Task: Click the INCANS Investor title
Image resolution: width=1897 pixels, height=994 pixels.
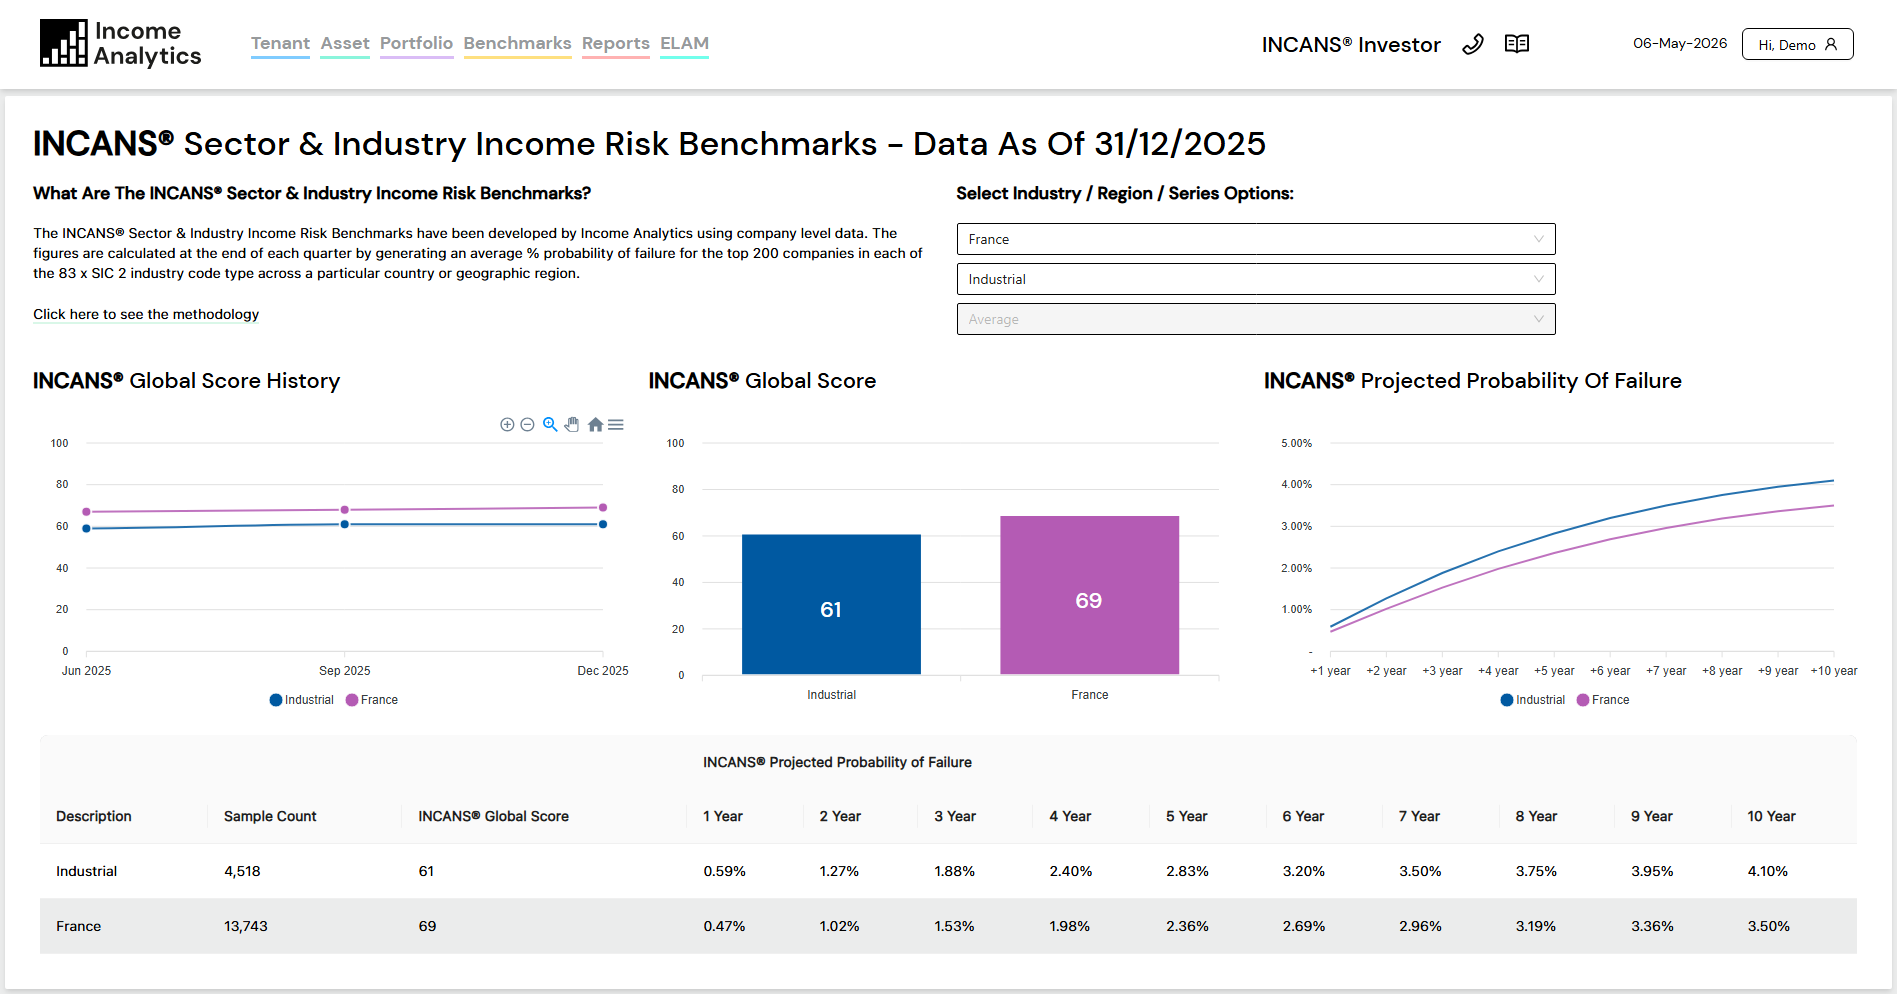Action: [x=1351, y=45]
